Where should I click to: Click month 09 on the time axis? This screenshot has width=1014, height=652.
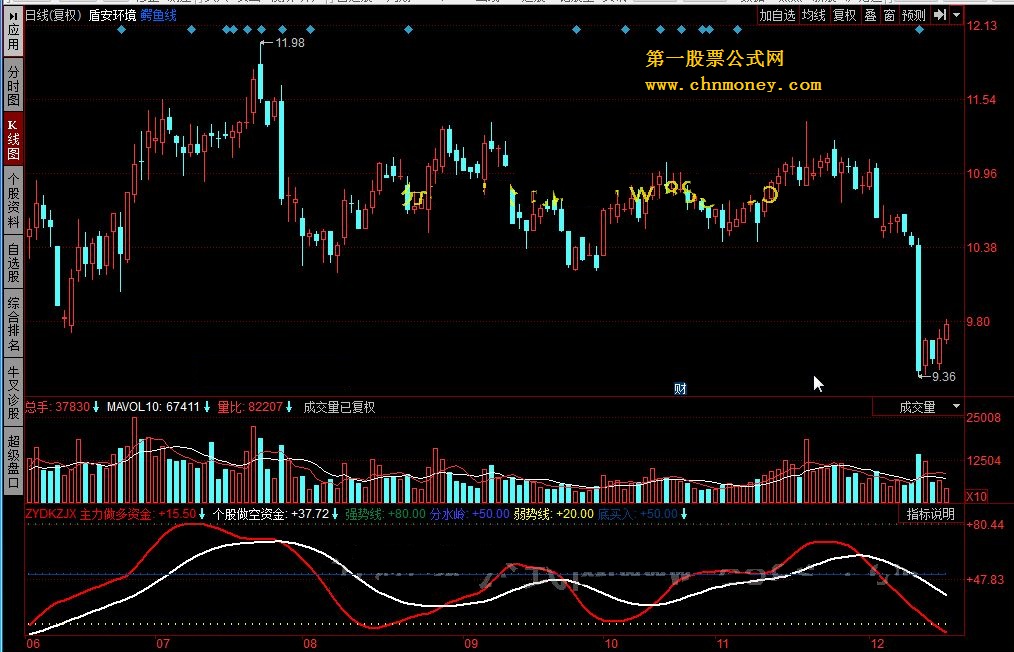[471, 644]
